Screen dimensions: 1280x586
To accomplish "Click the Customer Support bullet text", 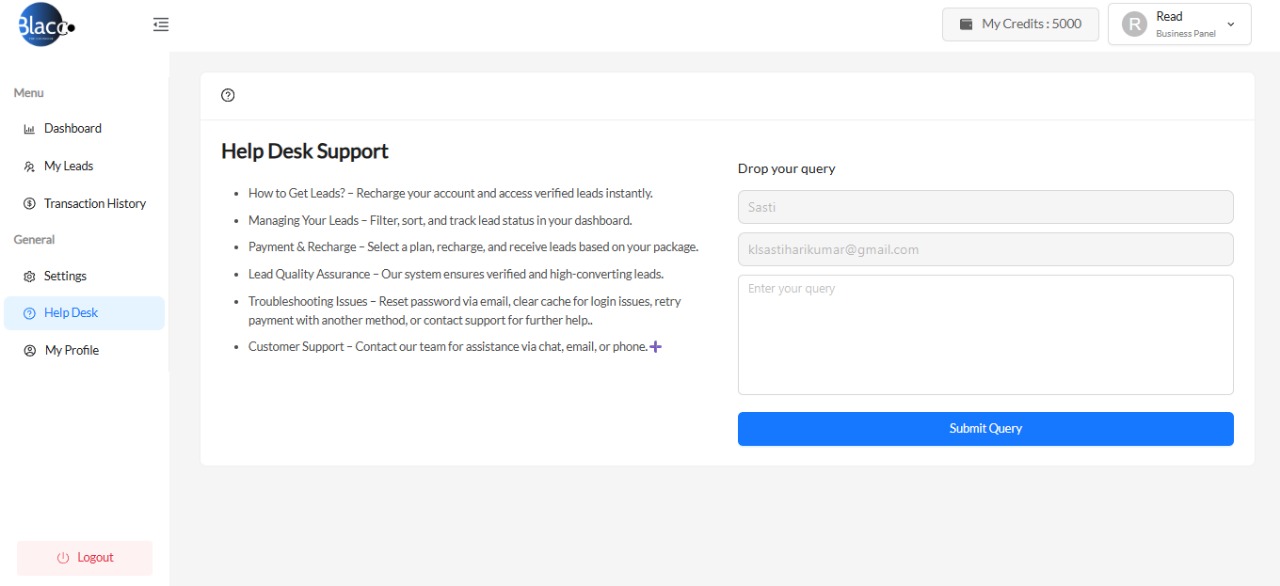I will (x=447, y=347).
